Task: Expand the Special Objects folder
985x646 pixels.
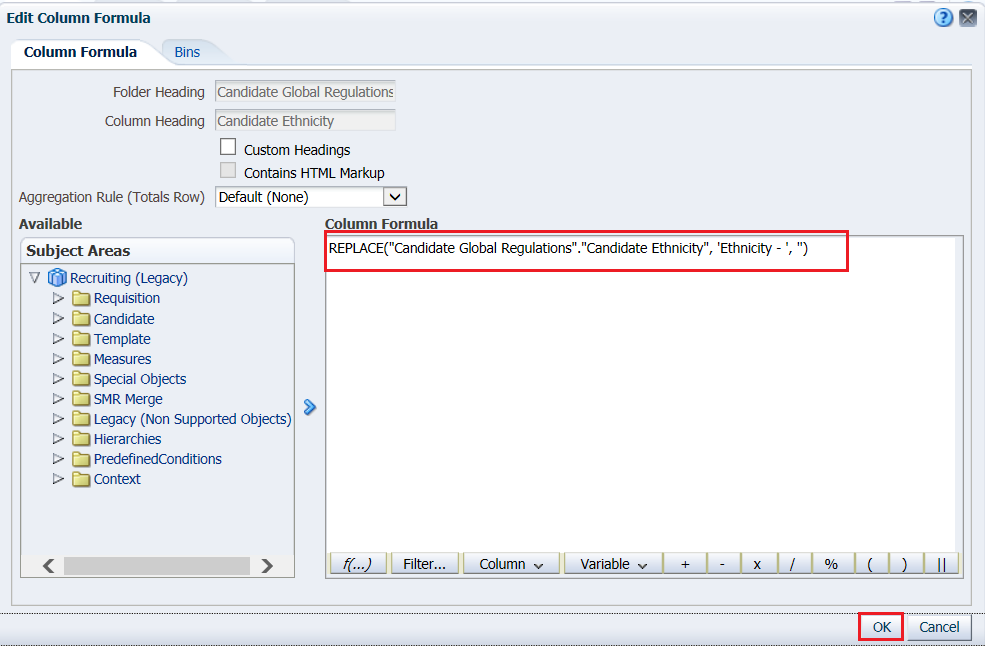Action: click(x=58, y=379)
